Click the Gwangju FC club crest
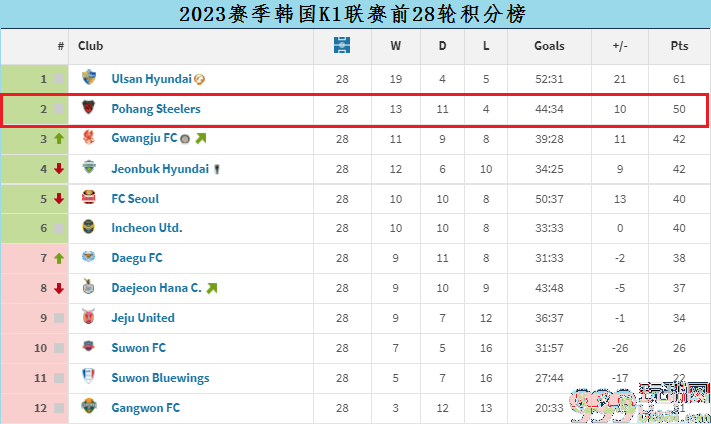 pyautogui.click(x=88, y=137)
